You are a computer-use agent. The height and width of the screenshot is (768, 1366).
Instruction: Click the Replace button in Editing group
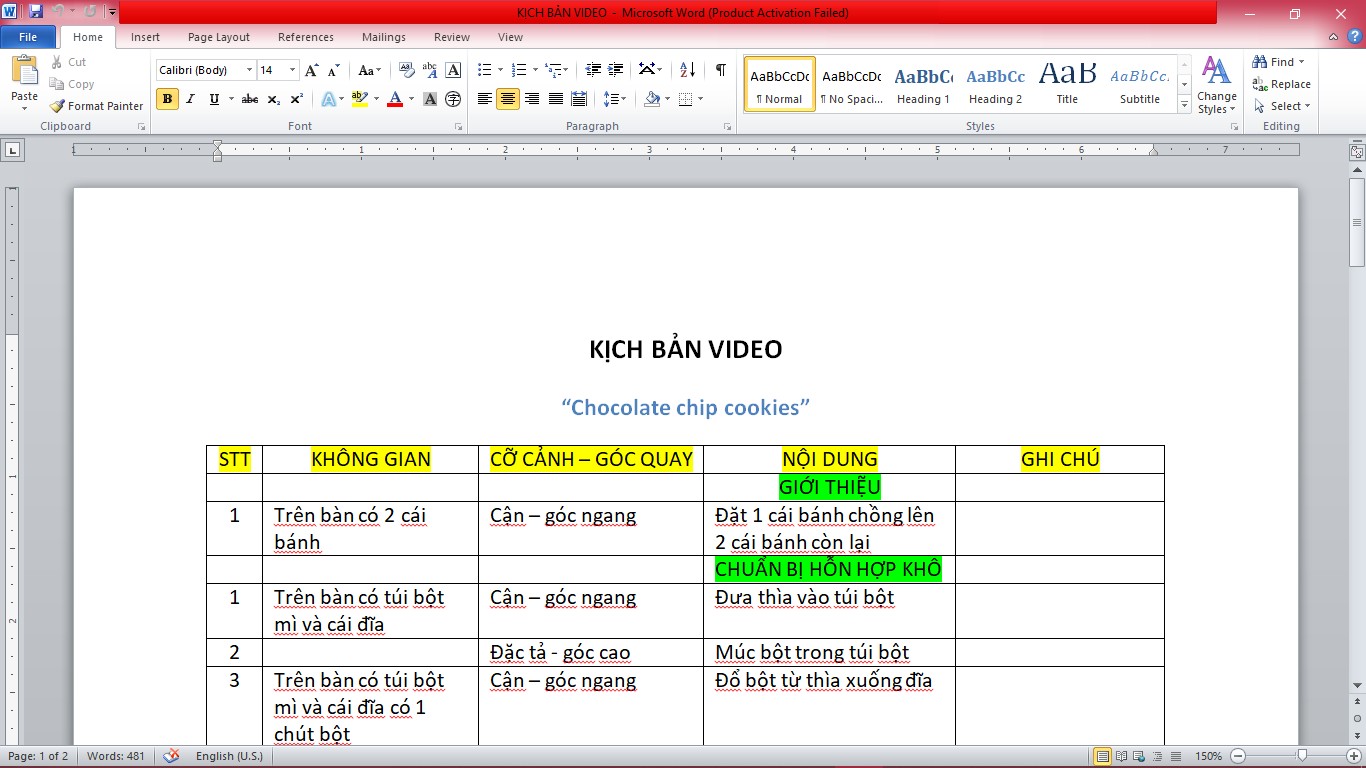pos(1282,84)
